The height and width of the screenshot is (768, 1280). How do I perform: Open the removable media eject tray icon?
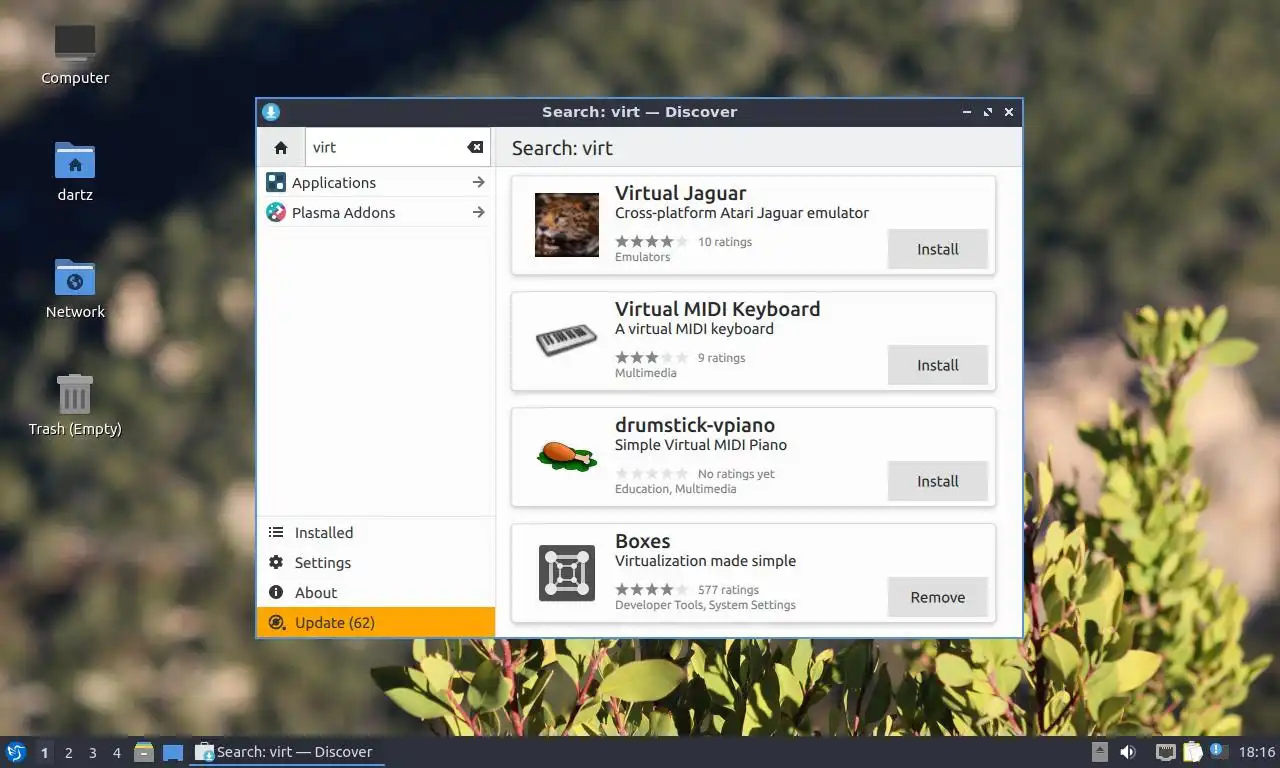click(1100, 752)
